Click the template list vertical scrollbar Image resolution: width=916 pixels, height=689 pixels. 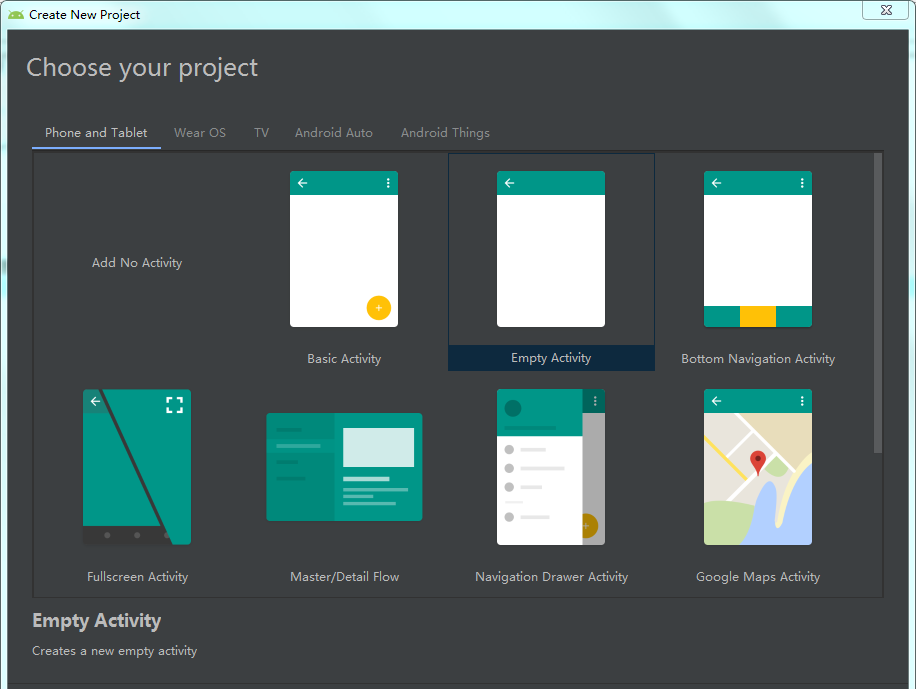(x=878, y=300)
